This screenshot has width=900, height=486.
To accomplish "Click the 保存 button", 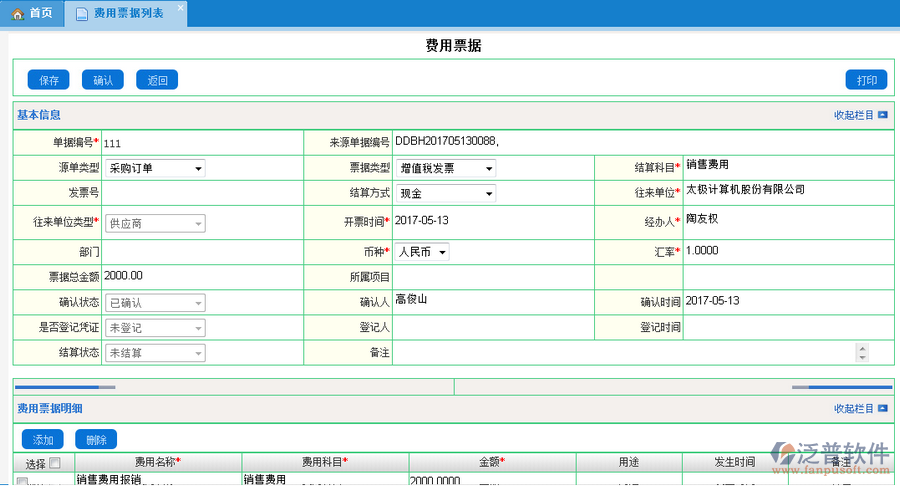I will click(x=48, y=80).
